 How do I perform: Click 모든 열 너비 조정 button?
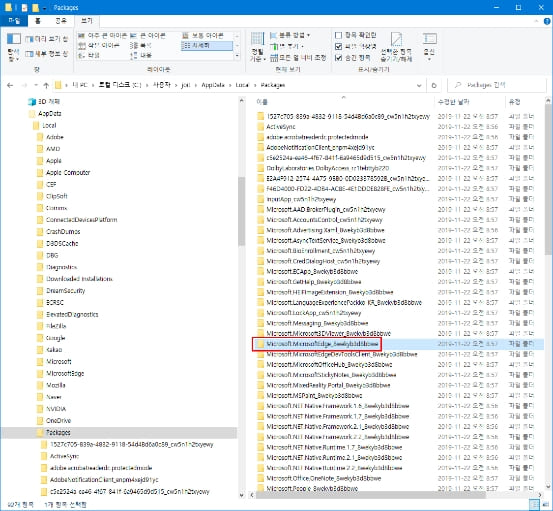(298, 58)
